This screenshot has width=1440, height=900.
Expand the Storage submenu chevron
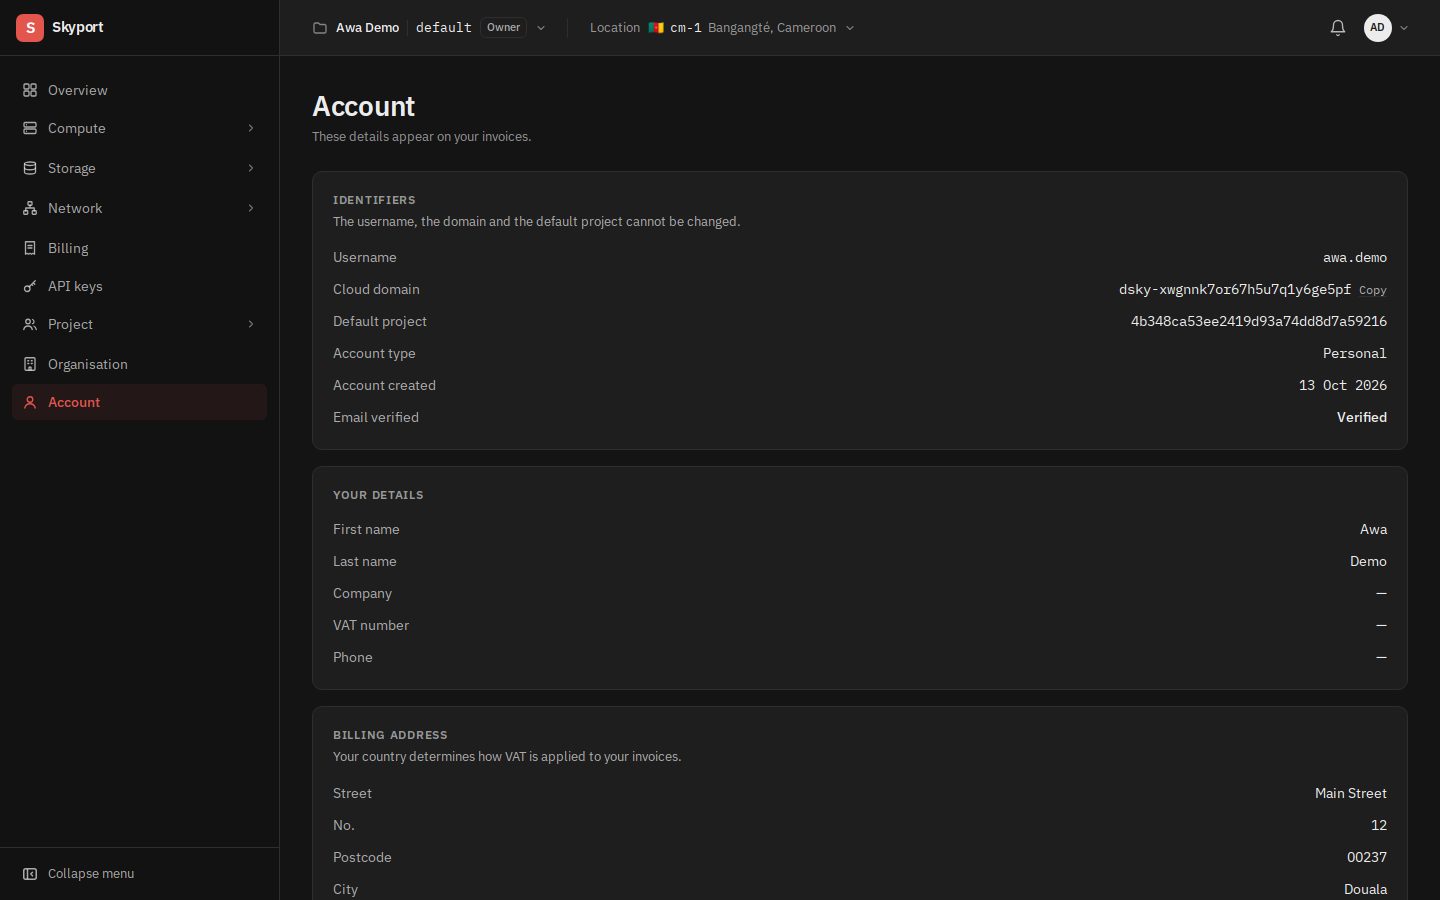click(x=251, y=168)
